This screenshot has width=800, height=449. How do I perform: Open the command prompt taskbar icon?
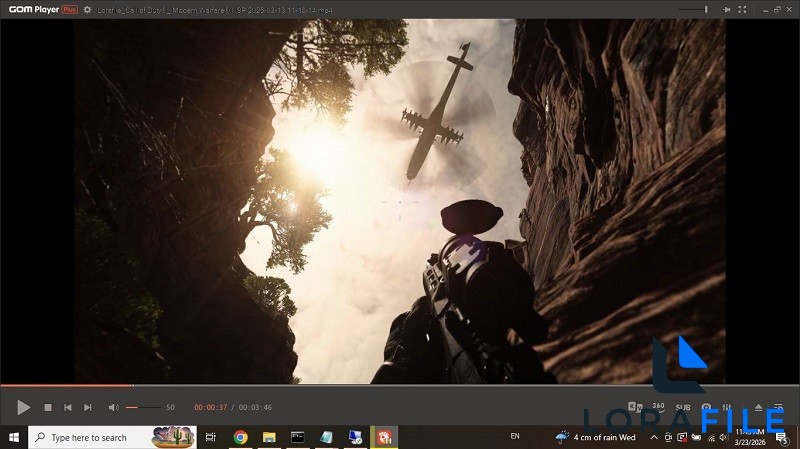coord(297,437)
